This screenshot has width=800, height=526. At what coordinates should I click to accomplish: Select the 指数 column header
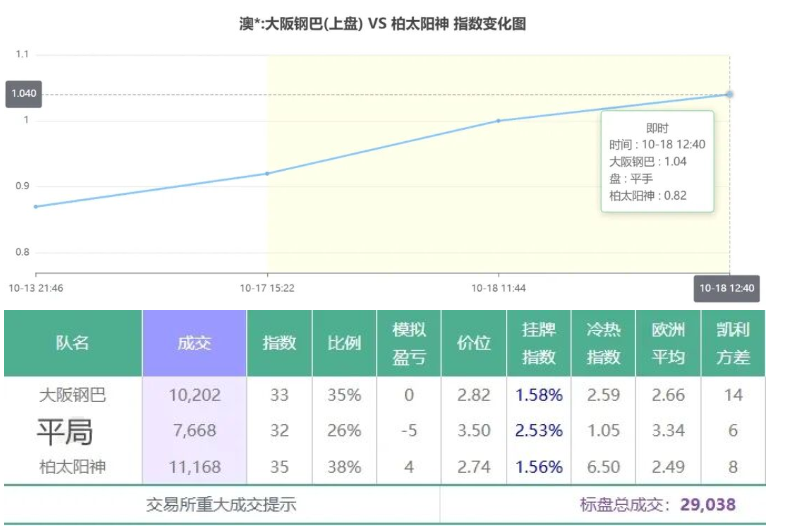click(279, 343)
